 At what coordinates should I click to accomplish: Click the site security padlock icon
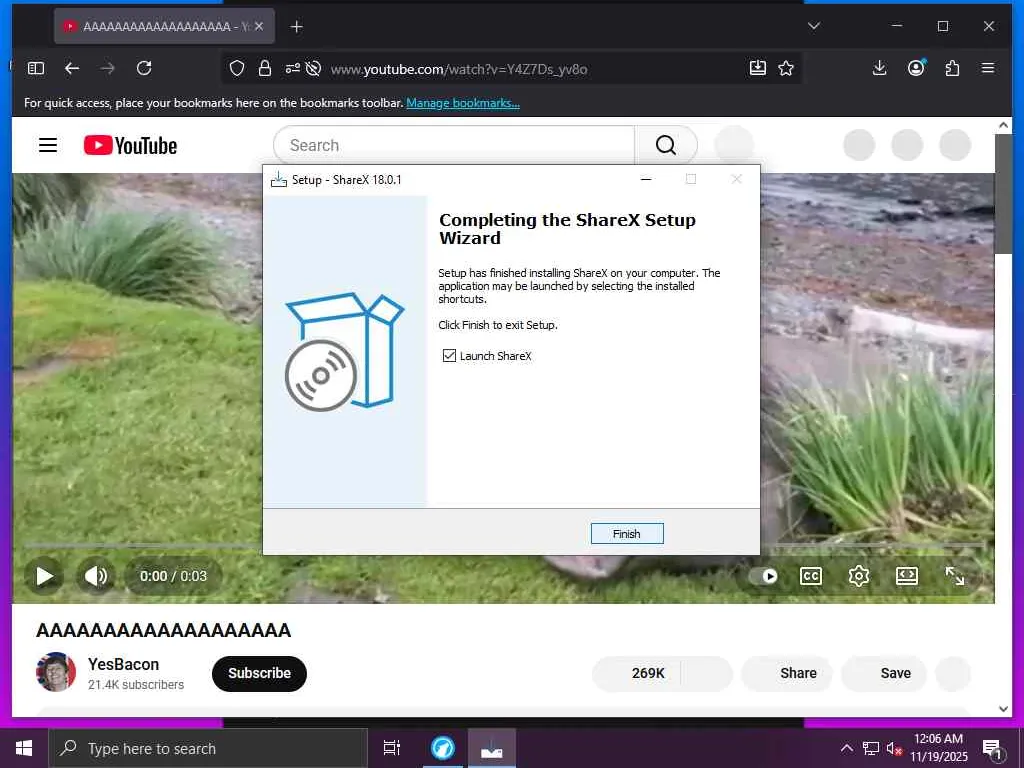click(x=264, y=69)
